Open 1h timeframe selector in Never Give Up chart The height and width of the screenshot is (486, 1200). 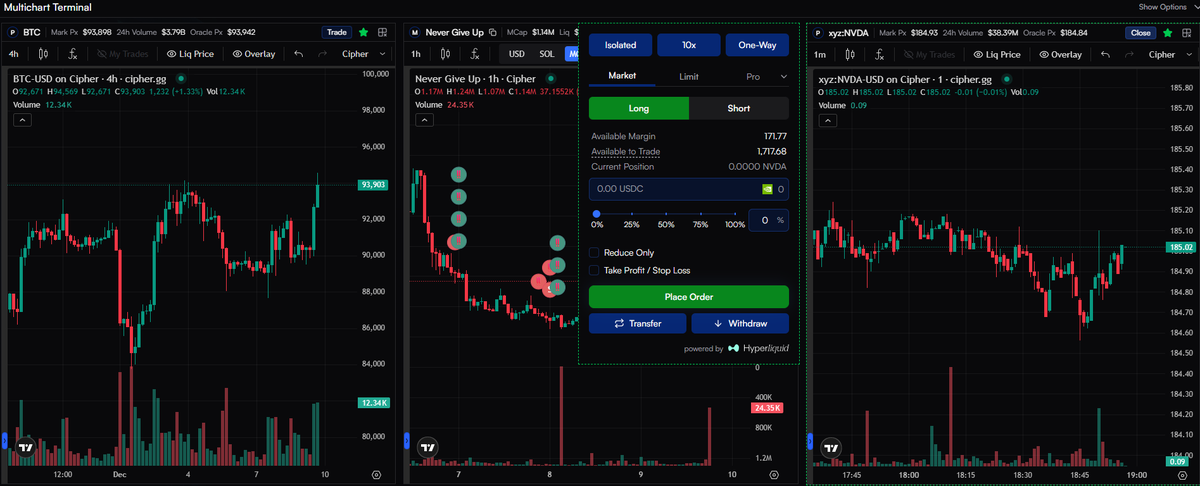pos(417,54)
